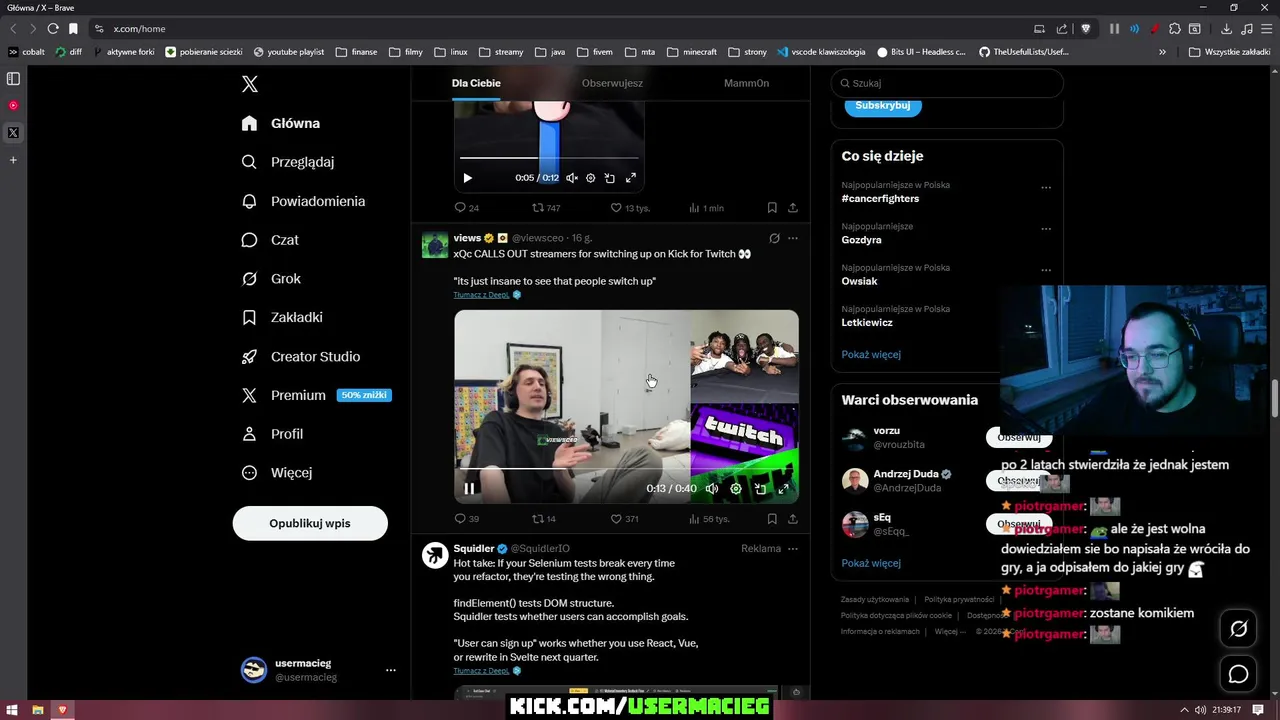The width and height of the screenshot is (1280, 720).
Task: Open Brave hamburger main menu
Action: coord(1266,28)
